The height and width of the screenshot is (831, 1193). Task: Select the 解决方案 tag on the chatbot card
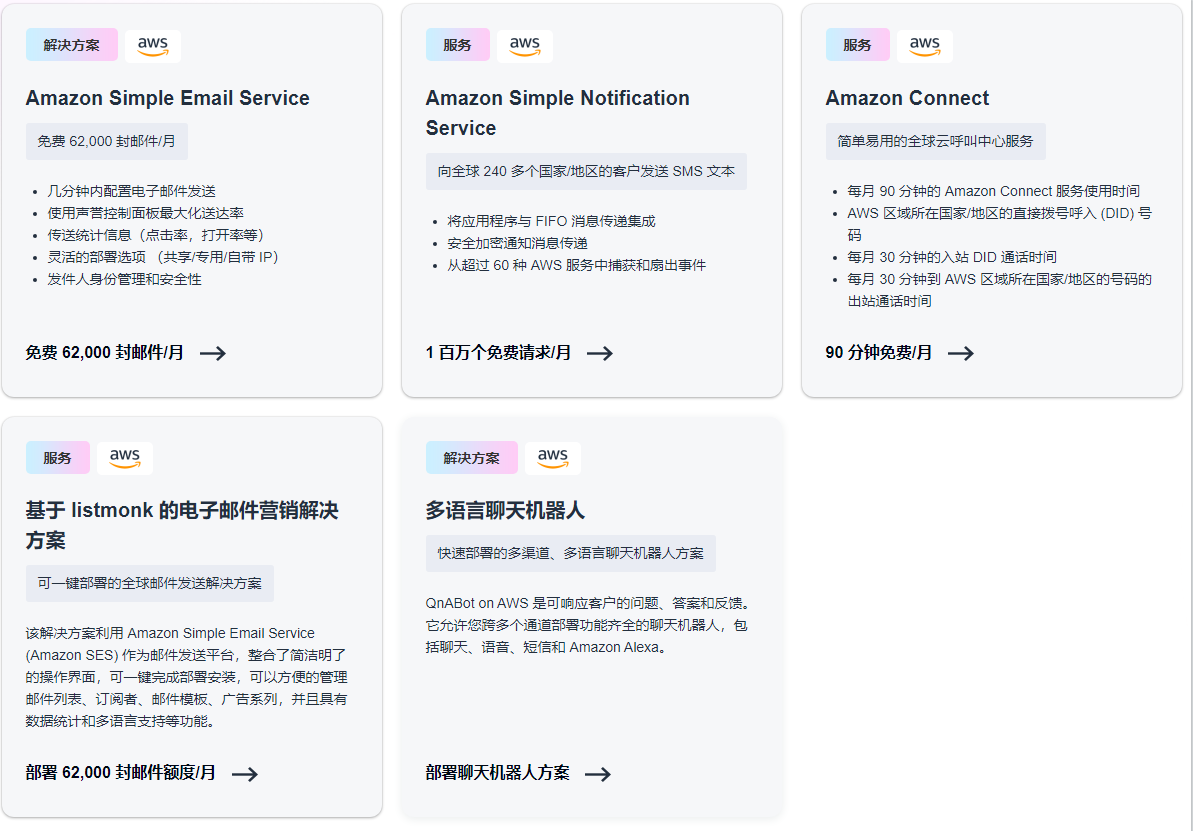(x=471, y=458)
